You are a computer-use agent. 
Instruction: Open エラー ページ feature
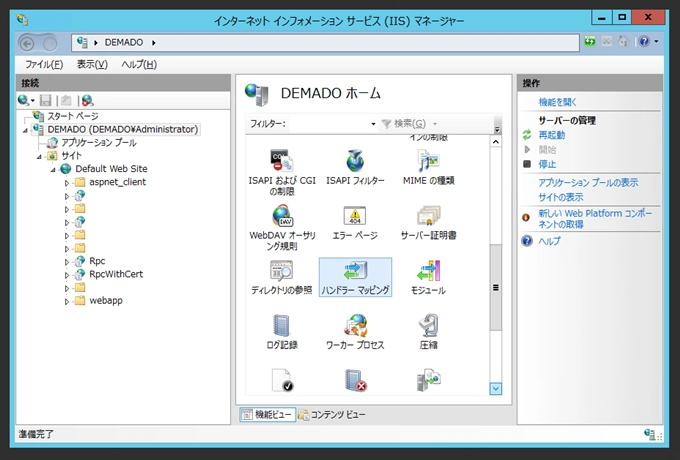[x=355, y=223]
